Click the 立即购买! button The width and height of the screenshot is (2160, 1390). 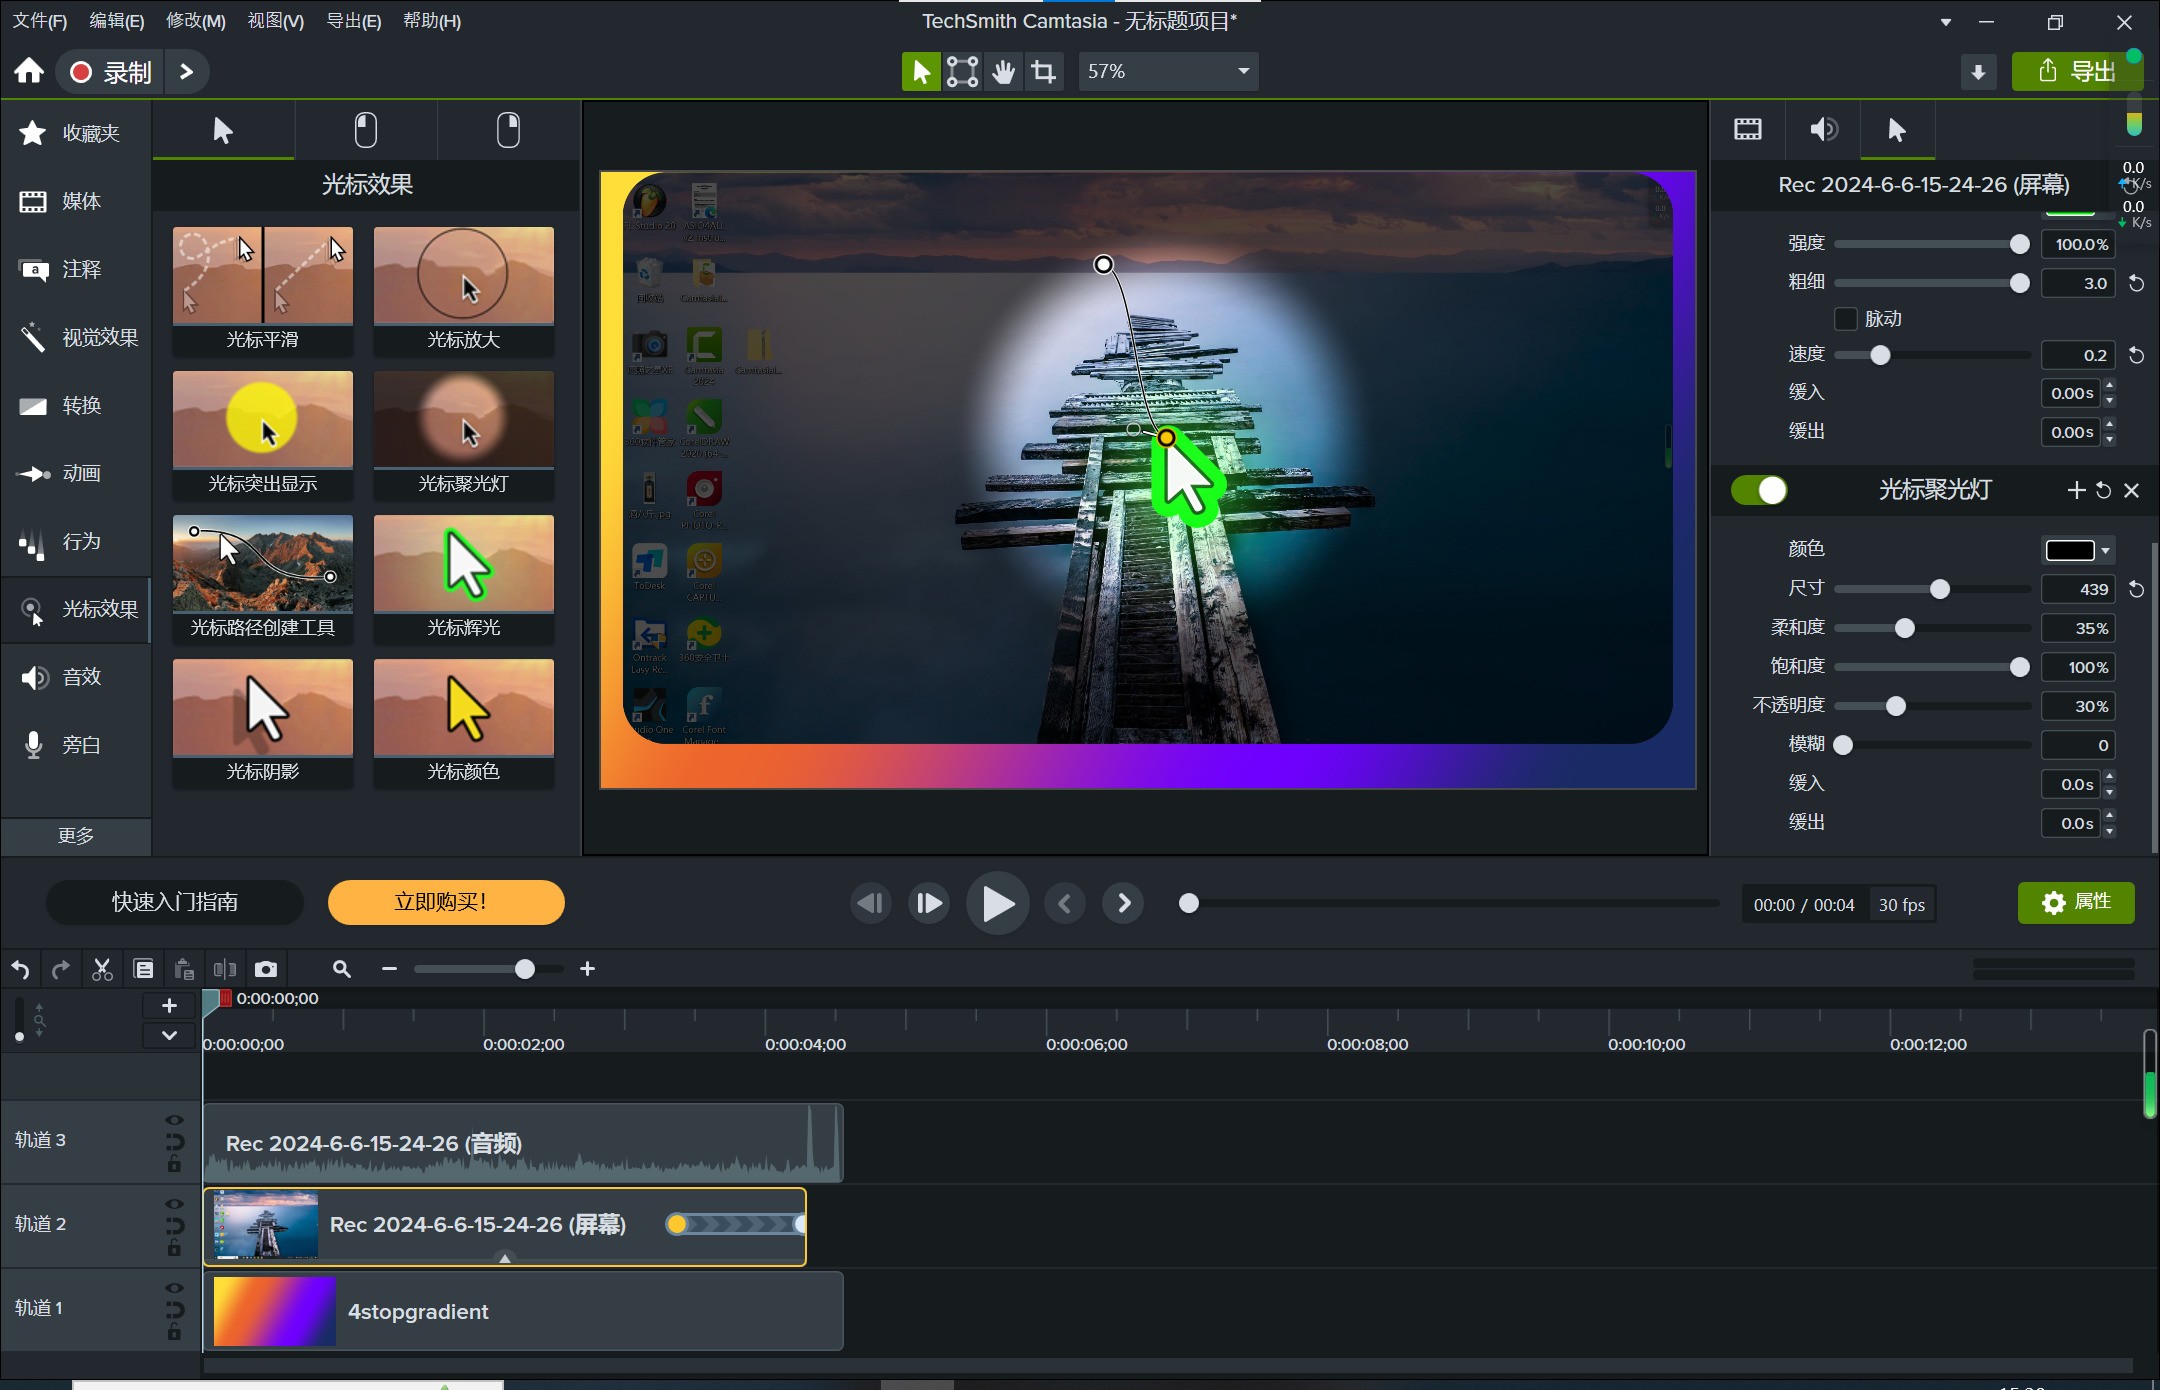[445, 902]
